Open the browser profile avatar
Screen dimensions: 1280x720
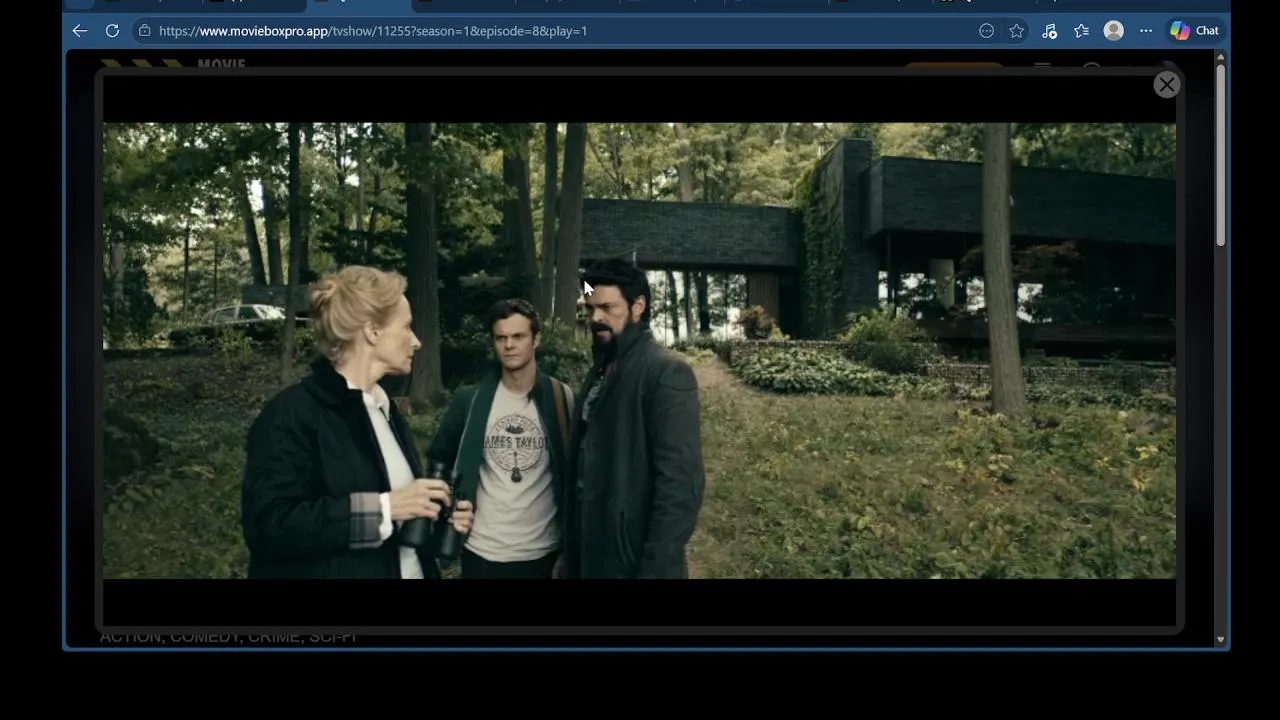(1113, 31)
